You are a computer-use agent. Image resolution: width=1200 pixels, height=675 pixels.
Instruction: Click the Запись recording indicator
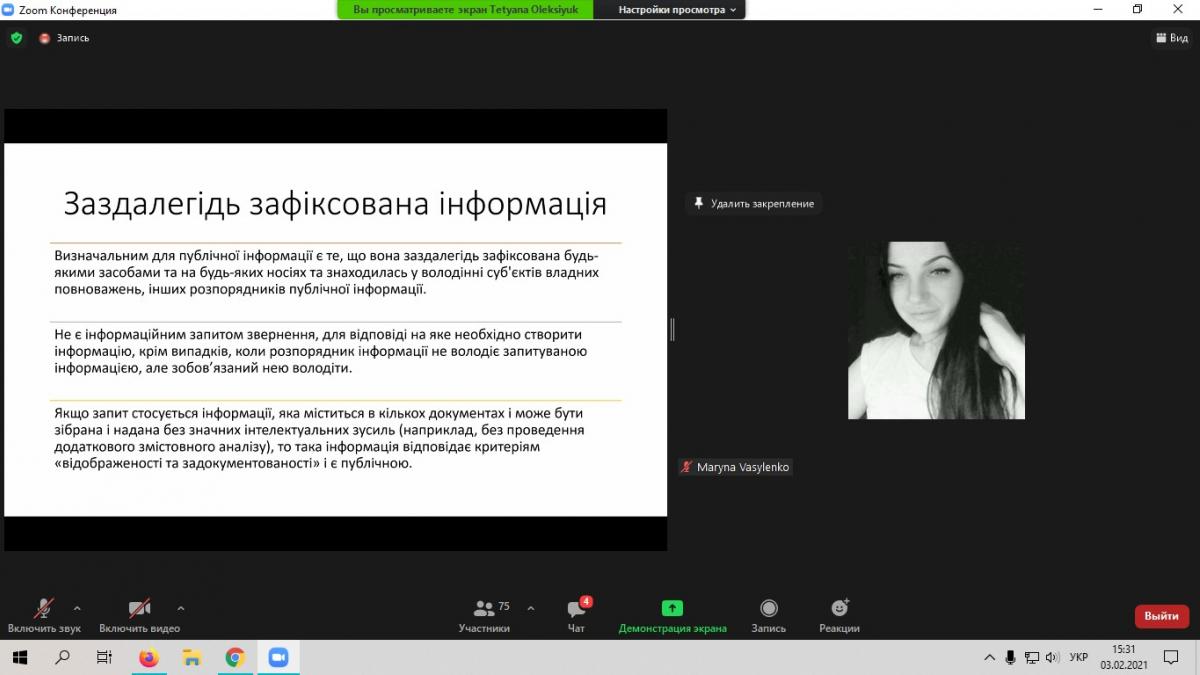[x=65, y=38]
